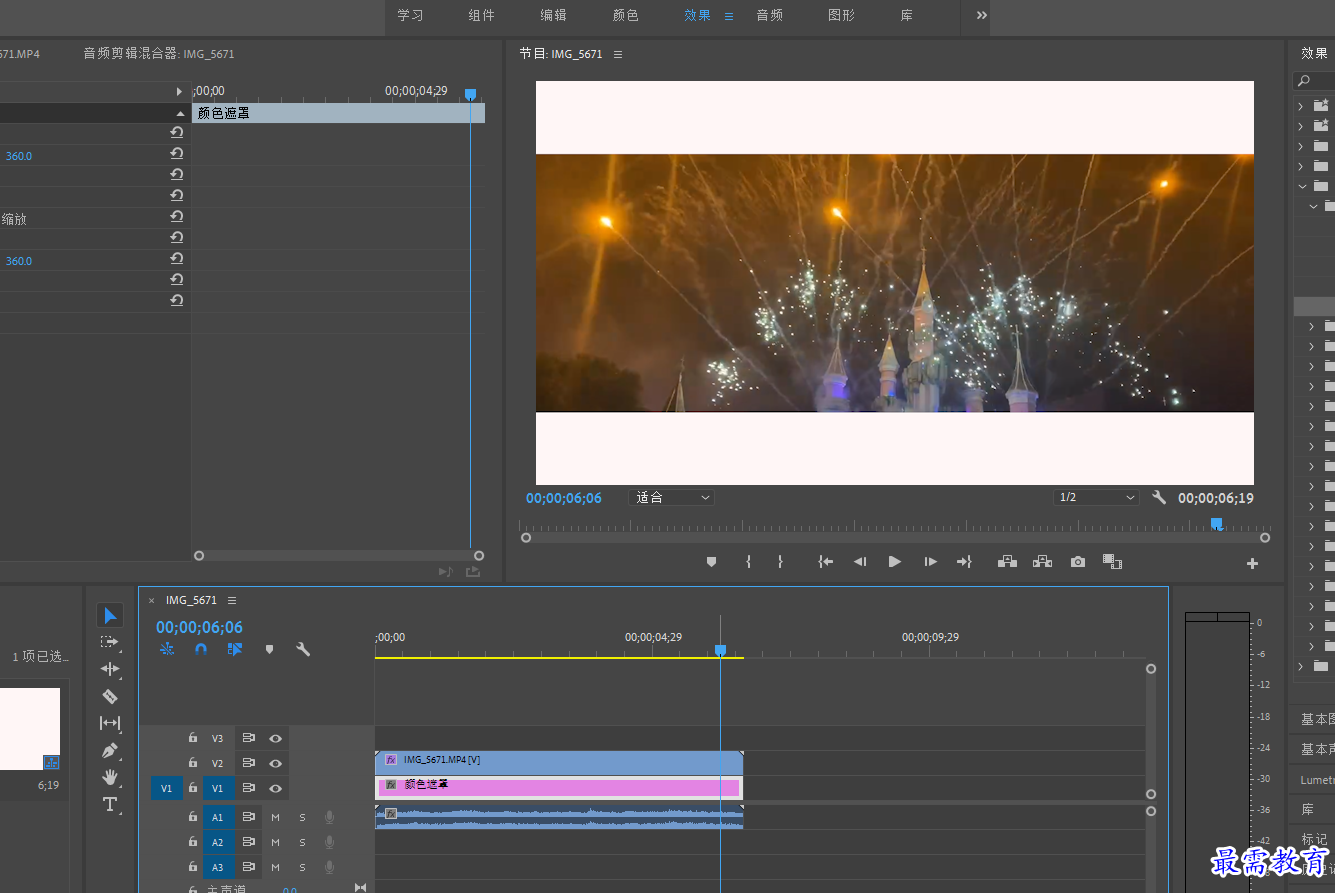Select the Ripple Edit tool

point(110,669)
